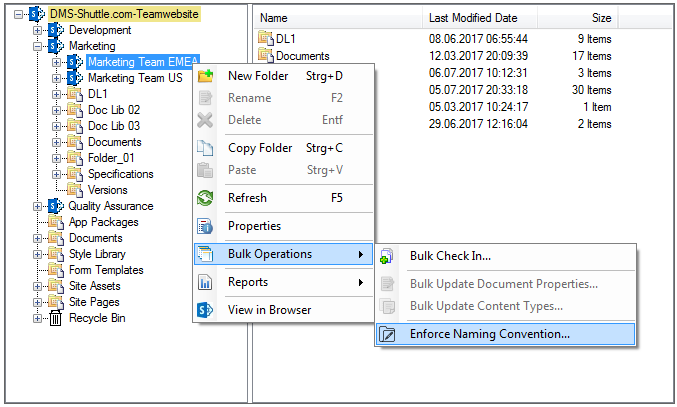Expand the Recycle Bin node
Viewport: 677px width, 407px height.
(38, 318)
